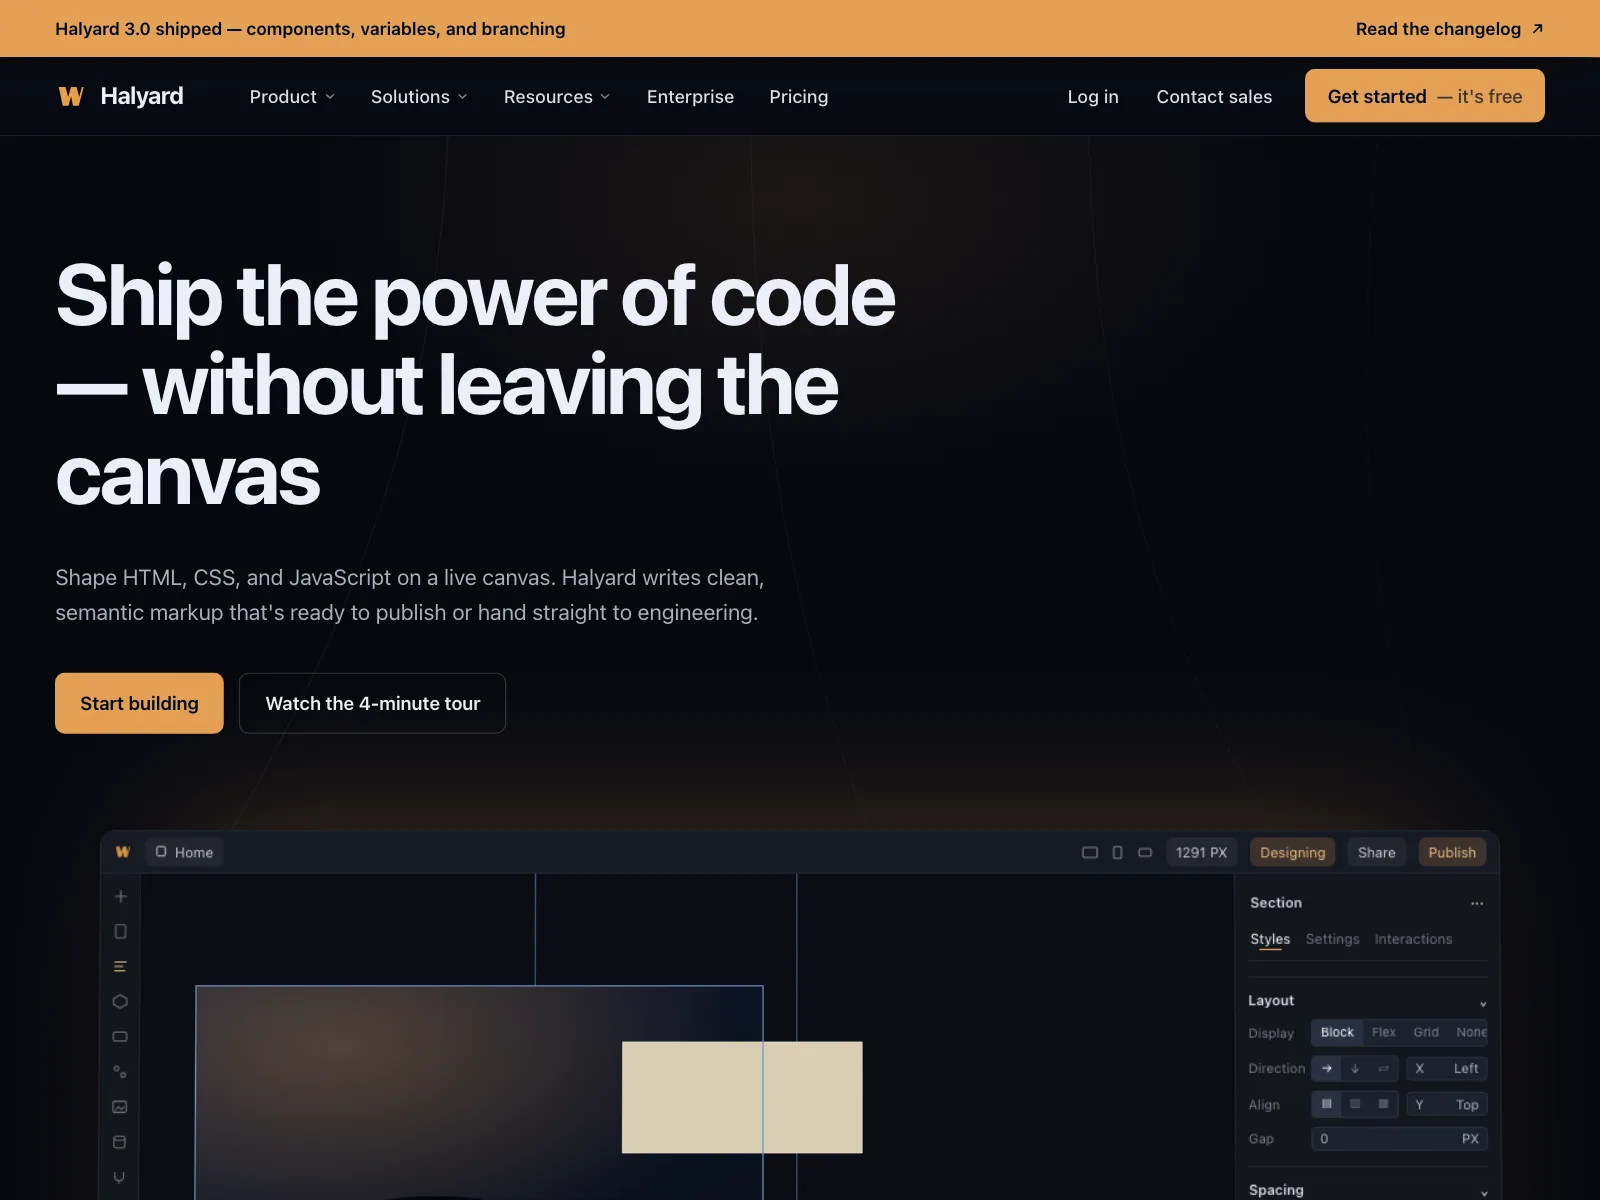Click the Share button in editor
This screenshot has width=1600, height=1200.
click(x=1376, y=852)
